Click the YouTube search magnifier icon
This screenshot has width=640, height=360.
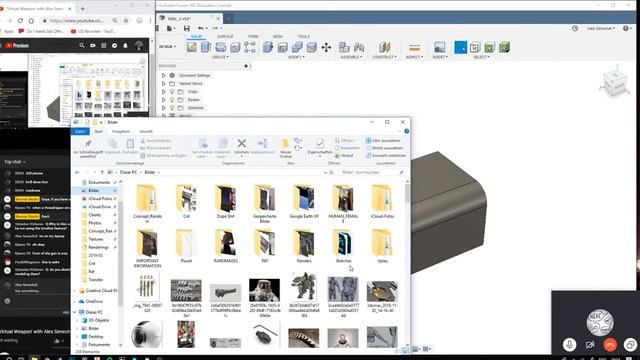point(82,46)
